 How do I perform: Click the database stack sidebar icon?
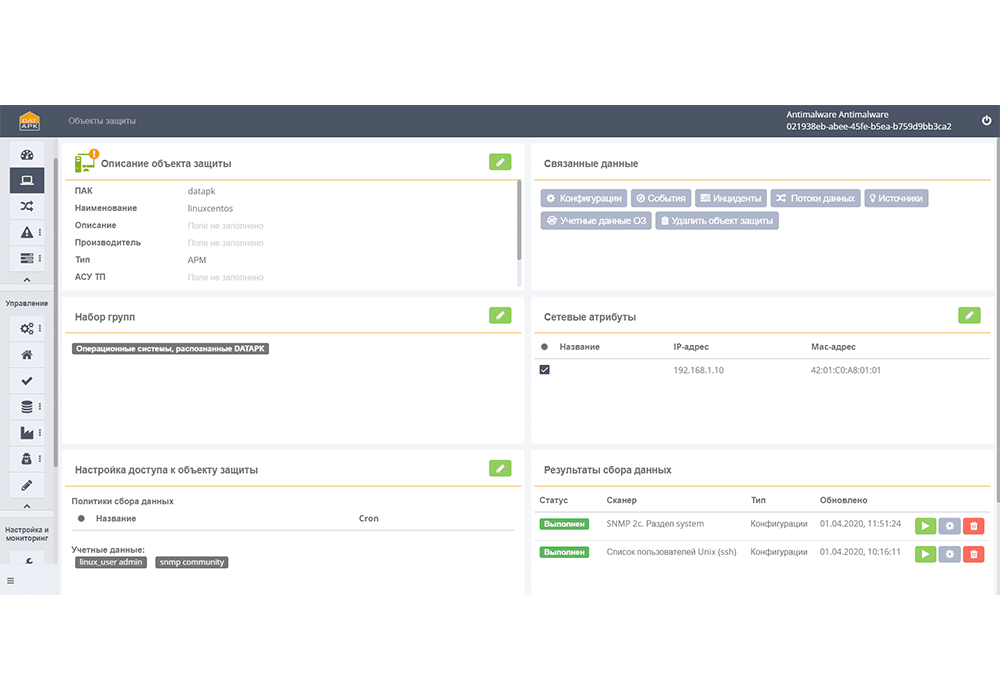point(27,406)
